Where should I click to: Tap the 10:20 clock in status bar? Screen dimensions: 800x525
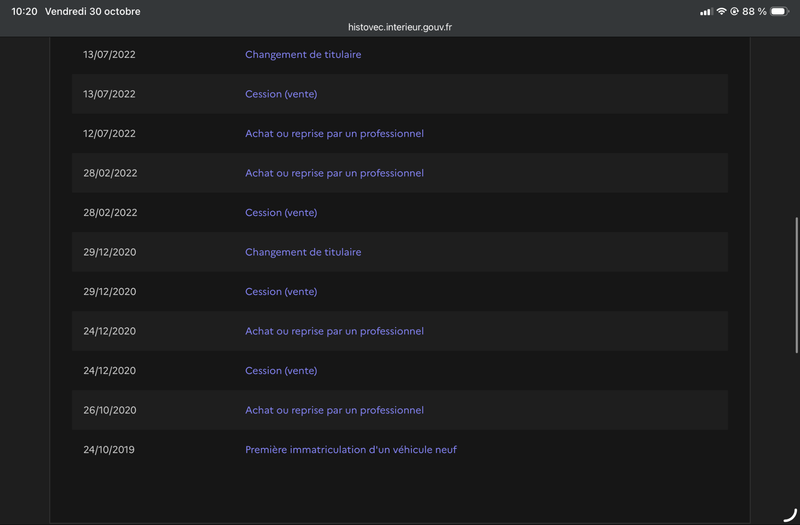coord(24,11)
